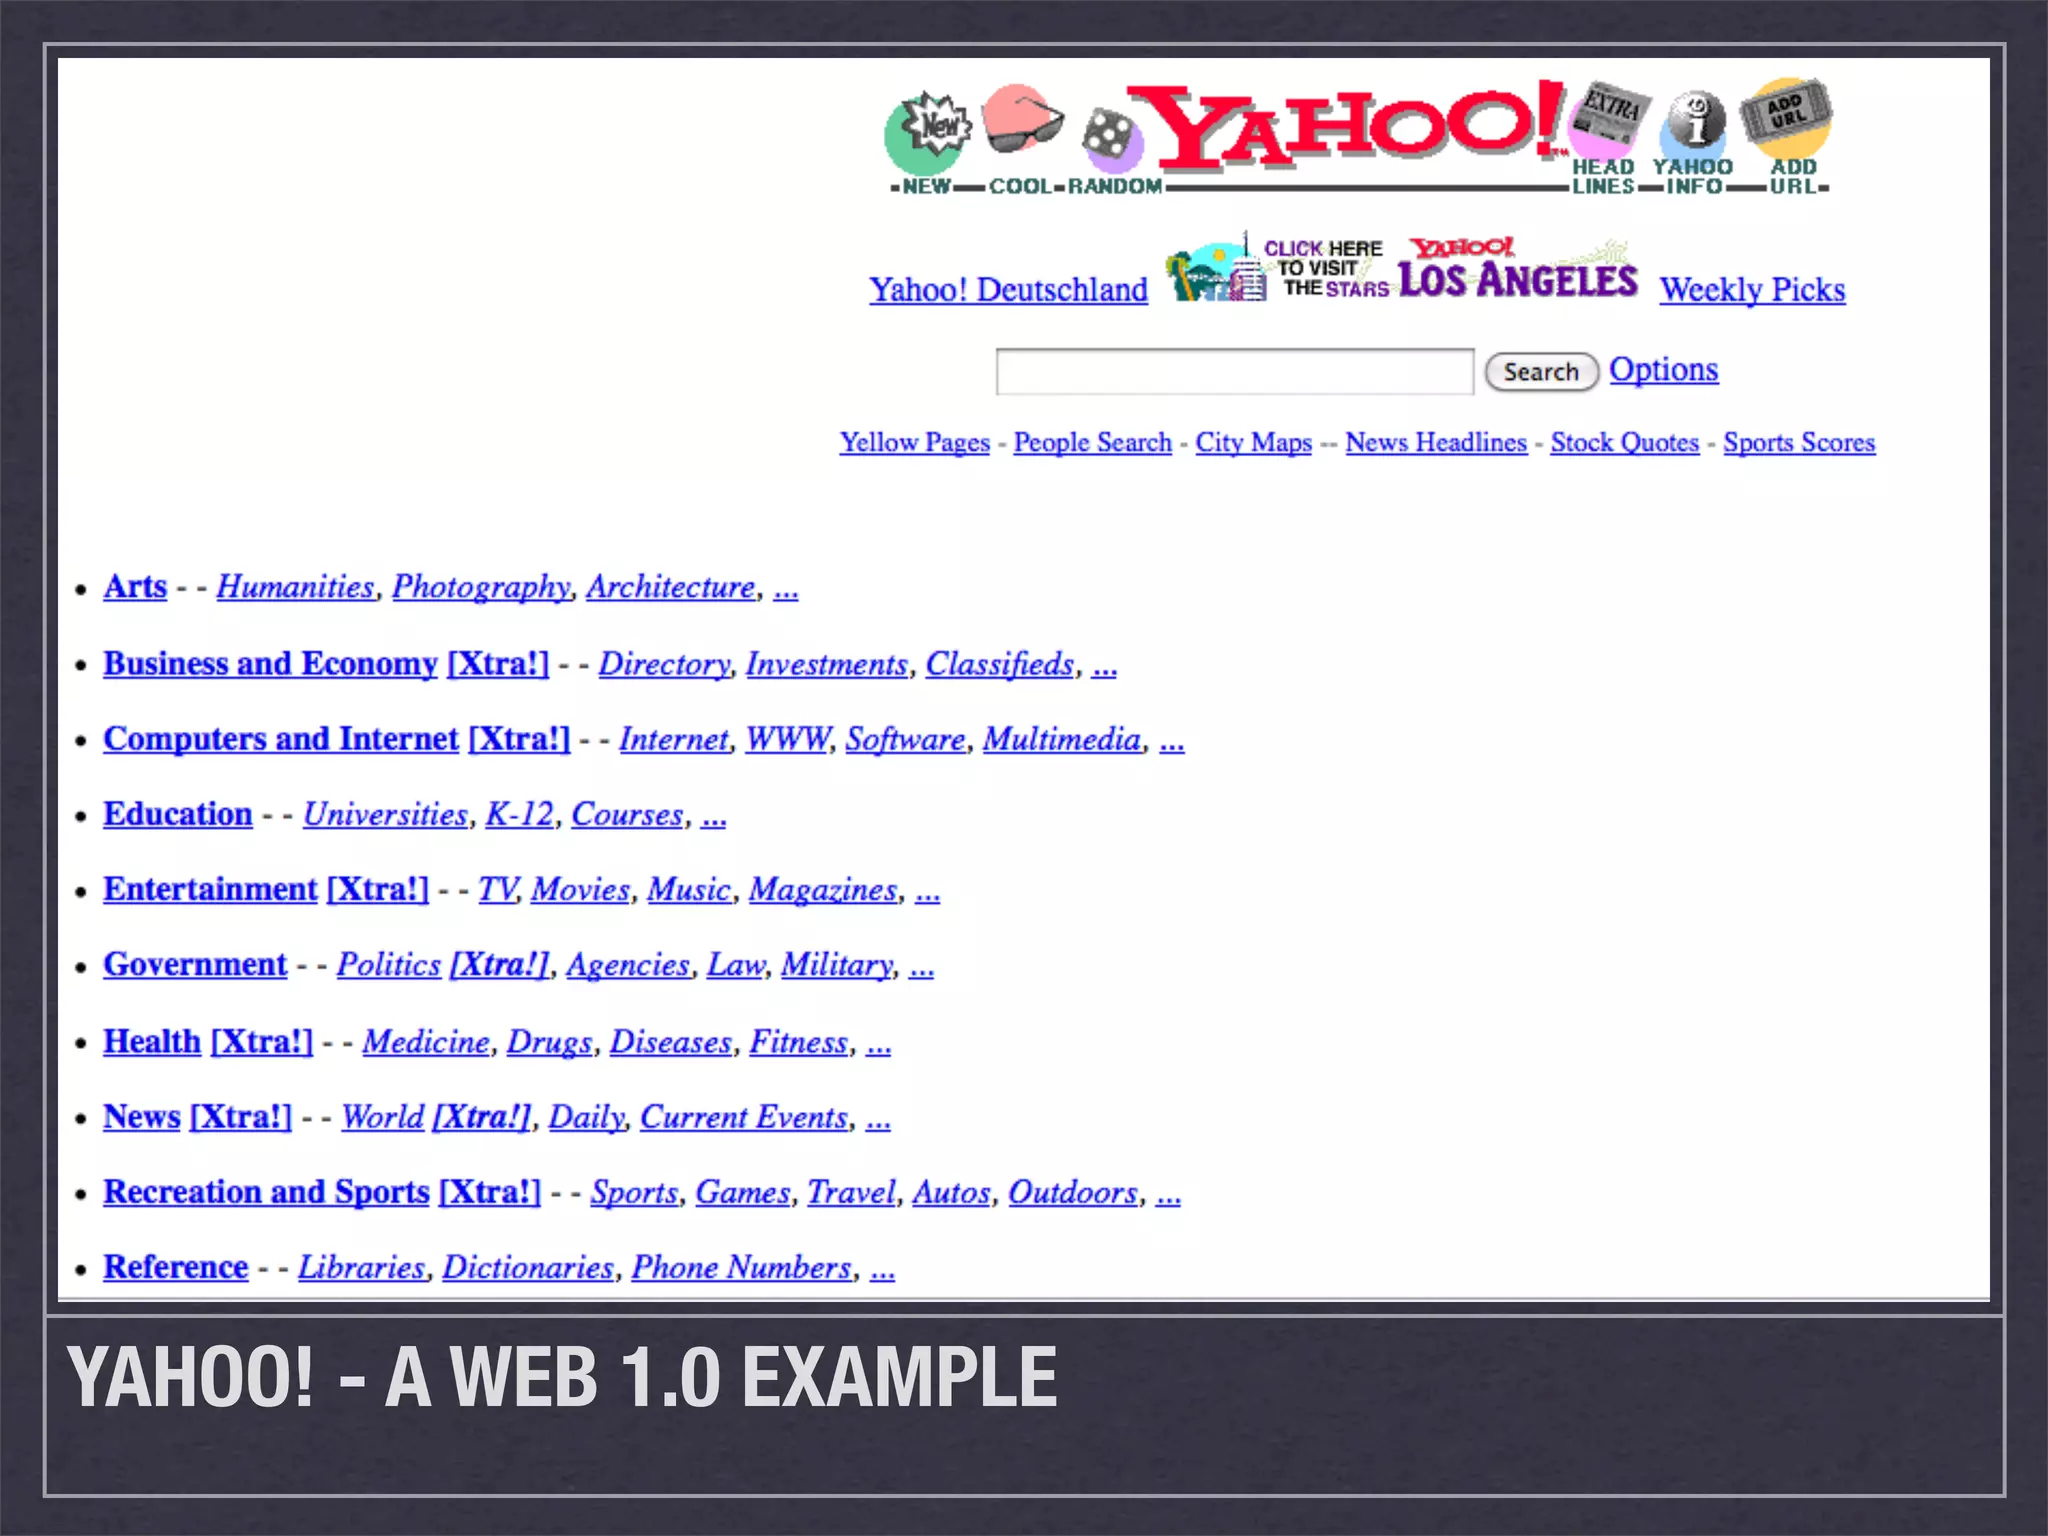Open Drugs subcategory
This screenshot has height=1536, width=2048.
pos(549,1043)
